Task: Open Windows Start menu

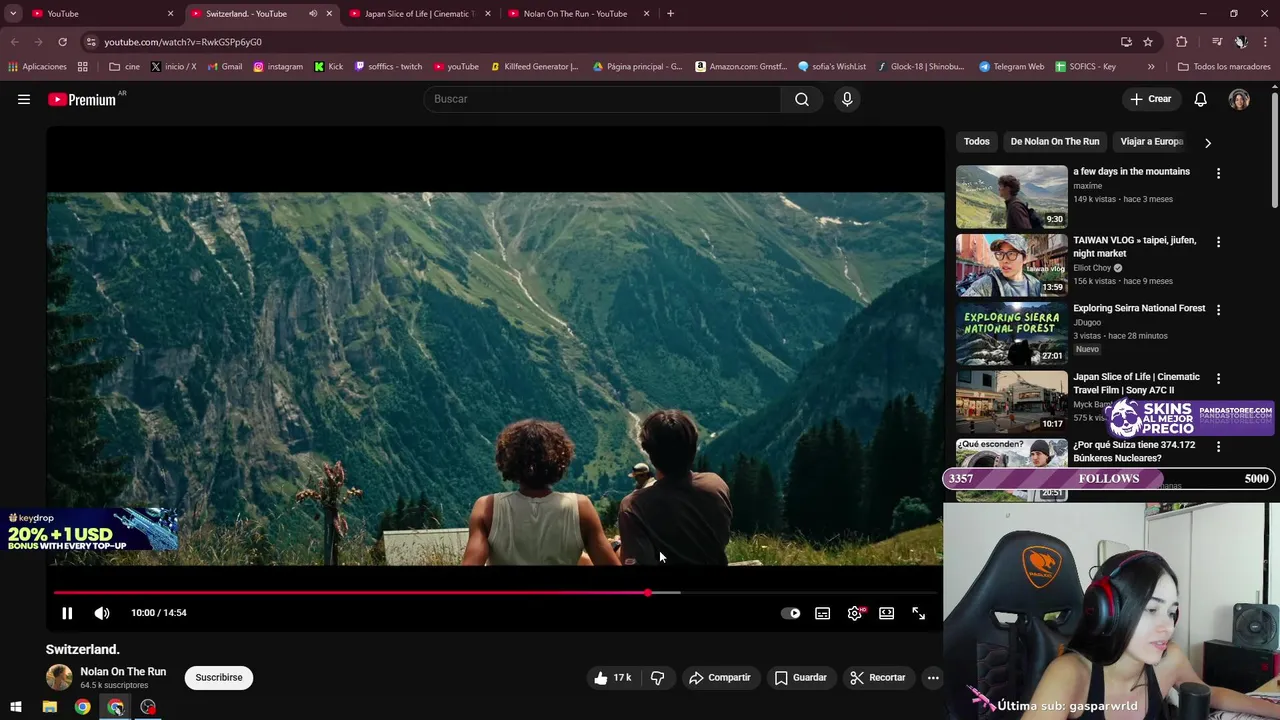Action: (x=16, y=707)
